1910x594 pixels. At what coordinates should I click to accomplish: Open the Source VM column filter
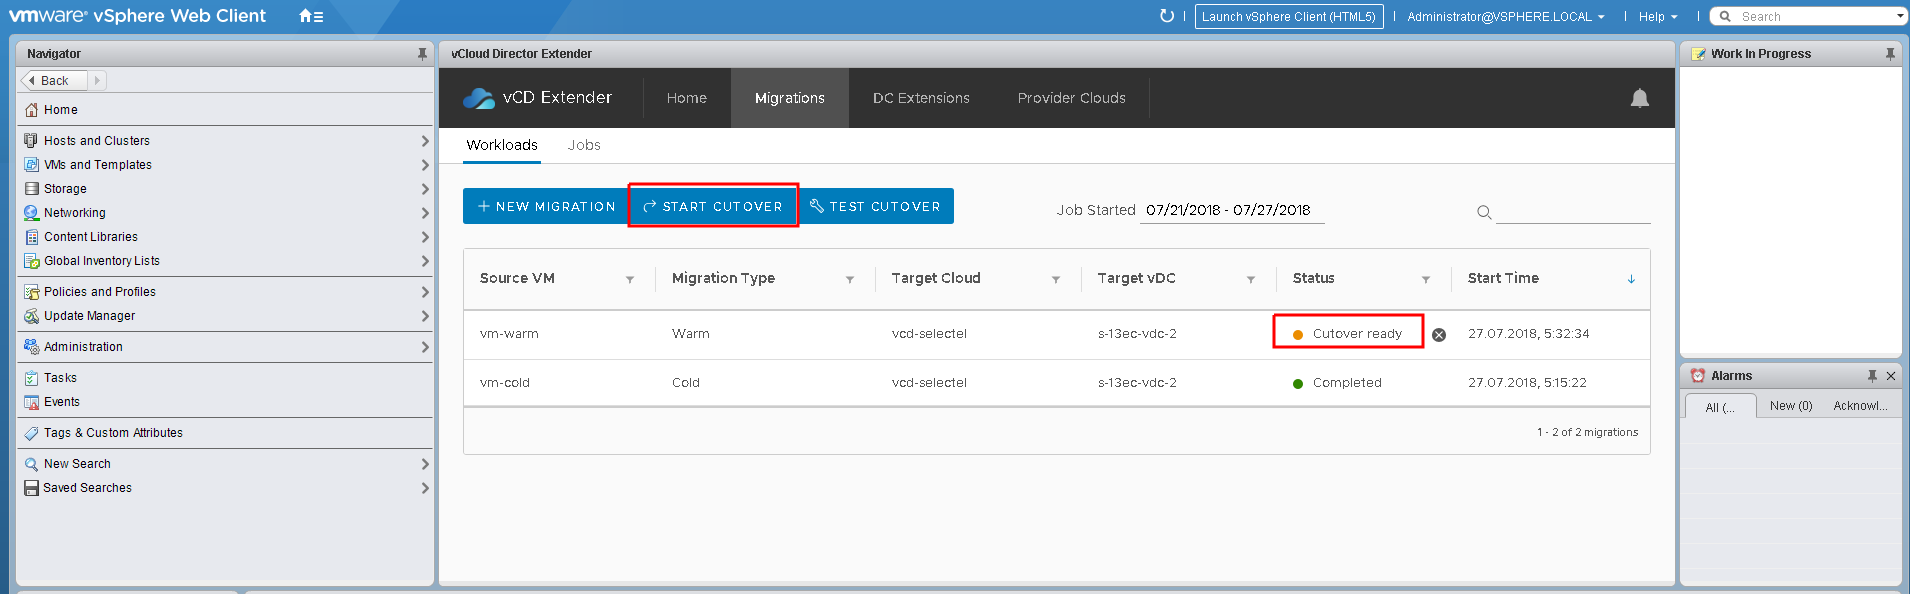tap(630, 280)
